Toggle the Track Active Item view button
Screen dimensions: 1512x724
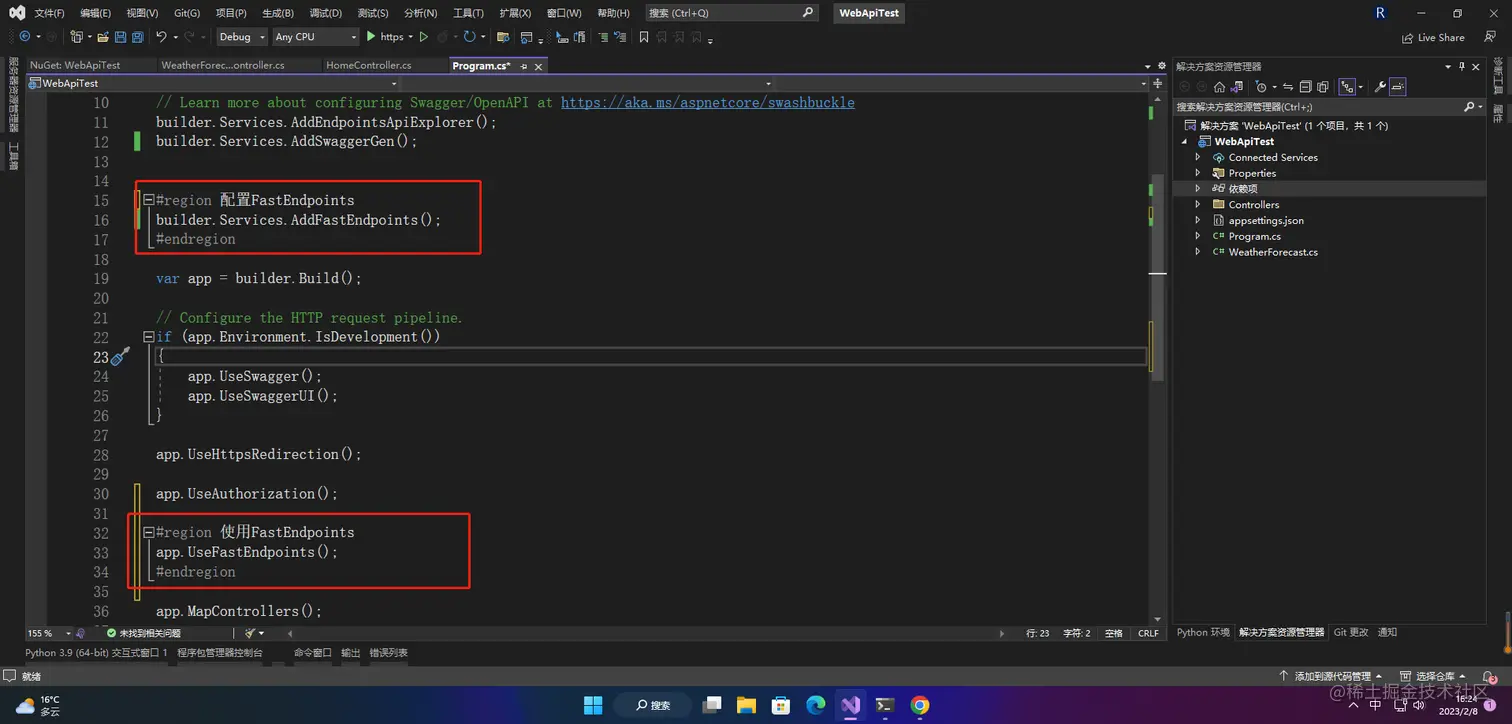(1347, 87)
